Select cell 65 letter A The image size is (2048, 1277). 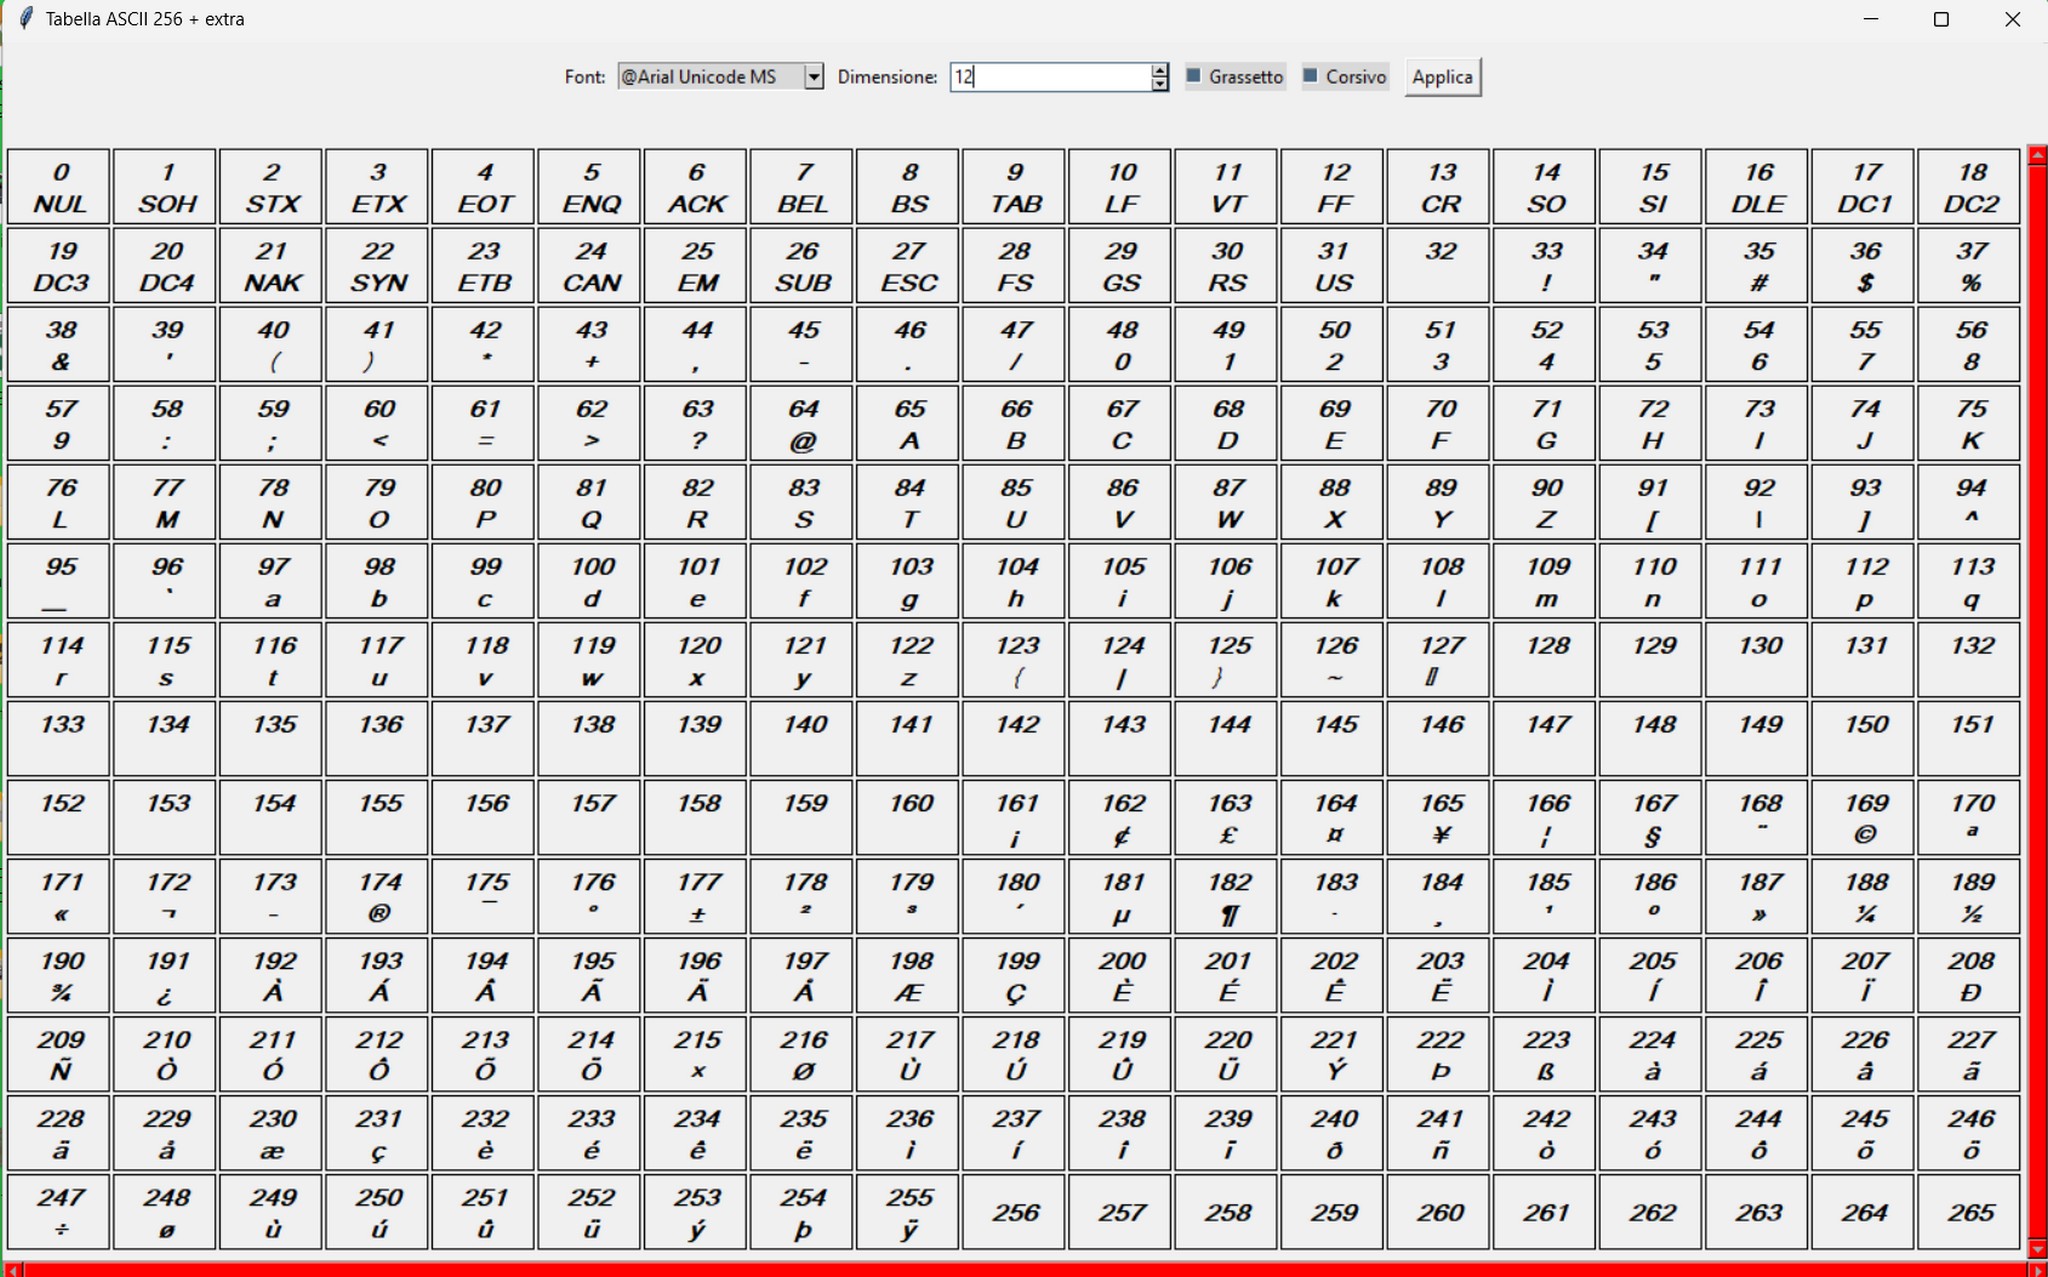[x=908, y=424]
